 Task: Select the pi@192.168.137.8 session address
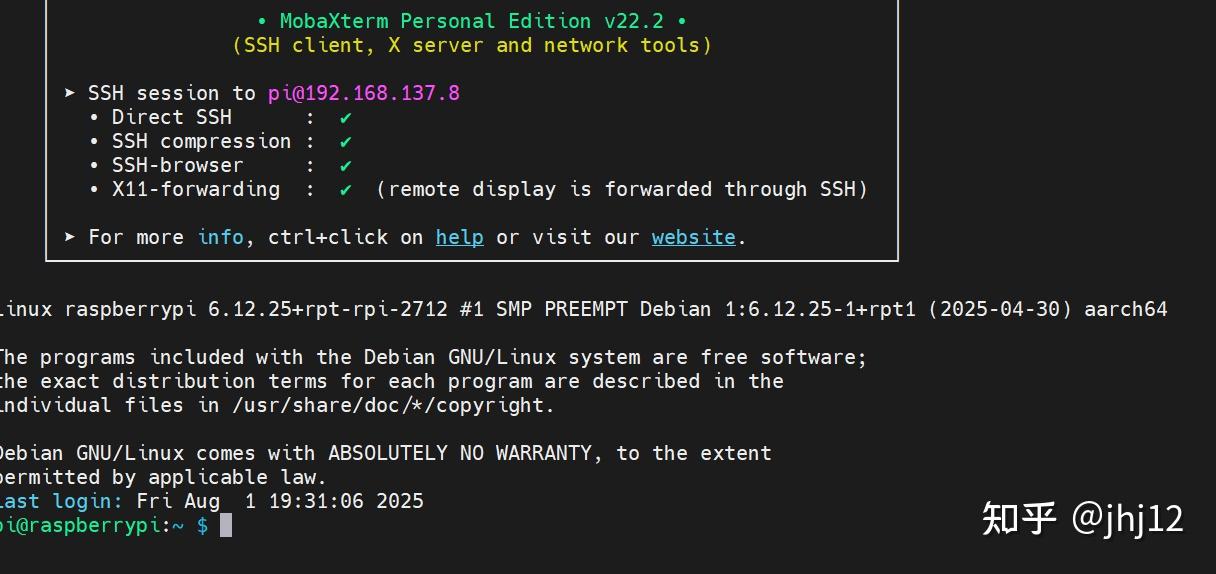(x=363, y=93)
